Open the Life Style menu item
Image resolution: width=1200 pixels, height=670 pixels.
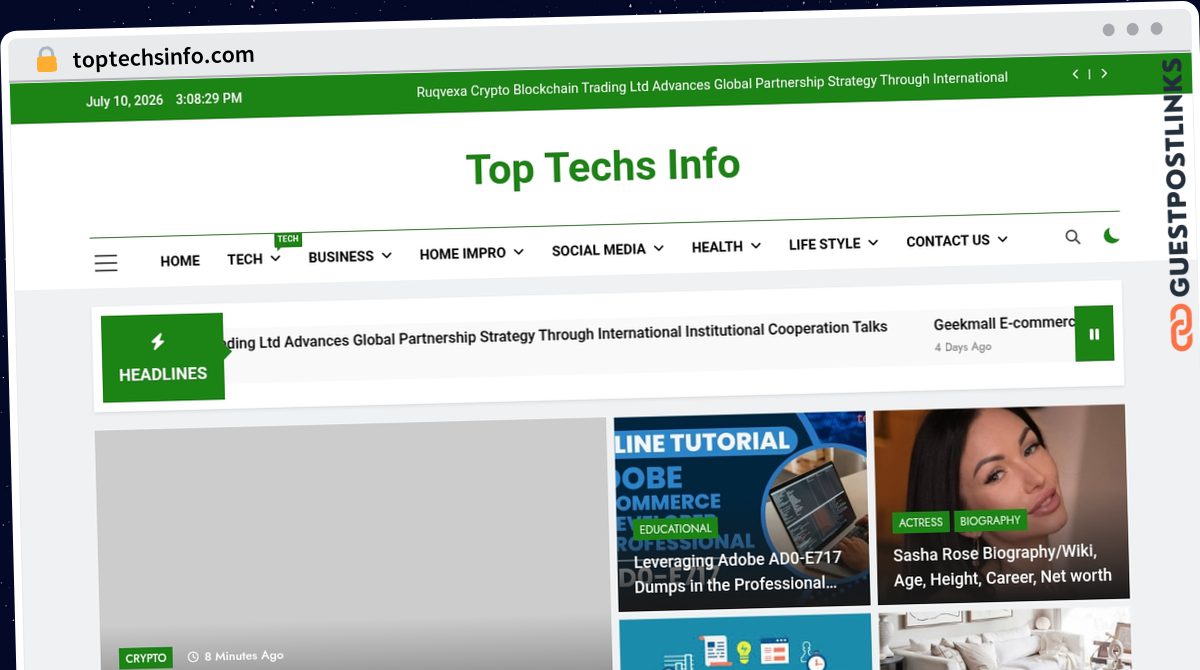[x=825, y=244]
